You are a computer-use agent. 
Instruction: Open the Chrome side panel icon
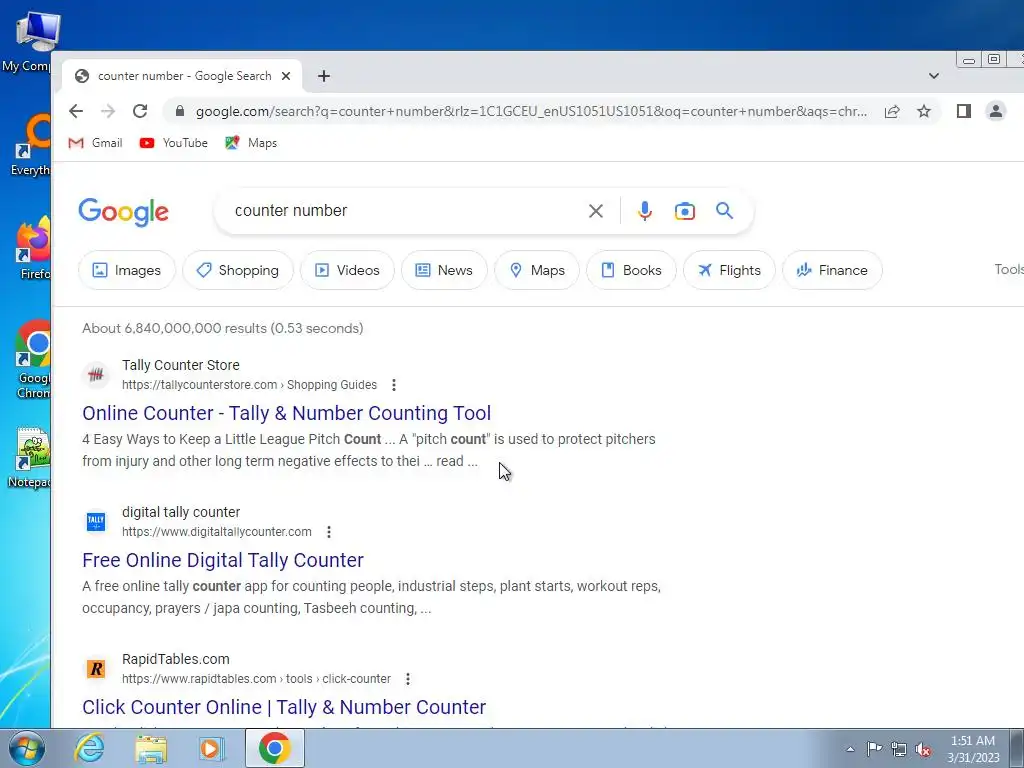tap(964, 111)
